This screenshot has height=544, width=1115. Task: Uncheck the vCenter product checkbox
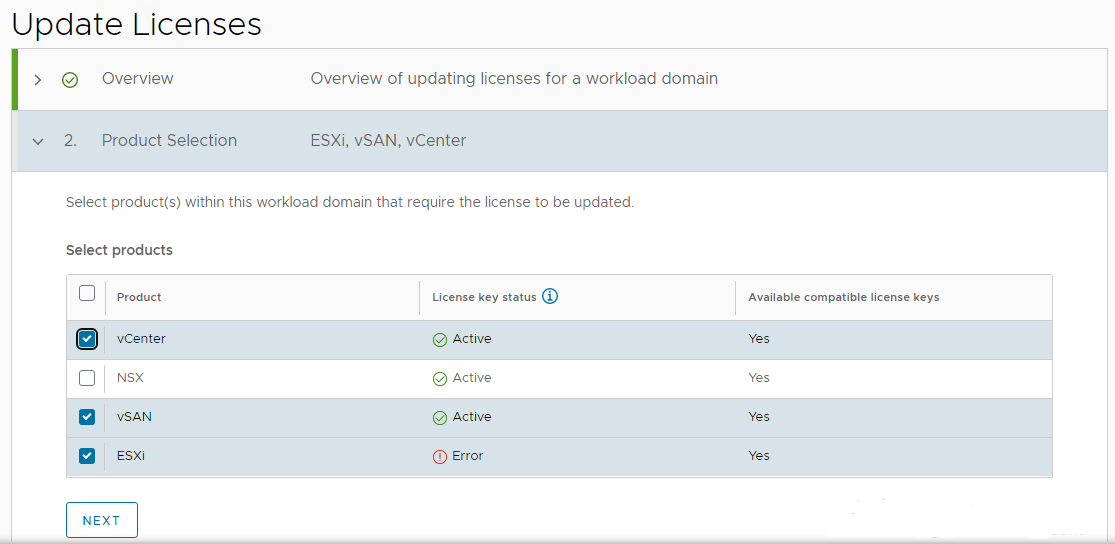87,339
